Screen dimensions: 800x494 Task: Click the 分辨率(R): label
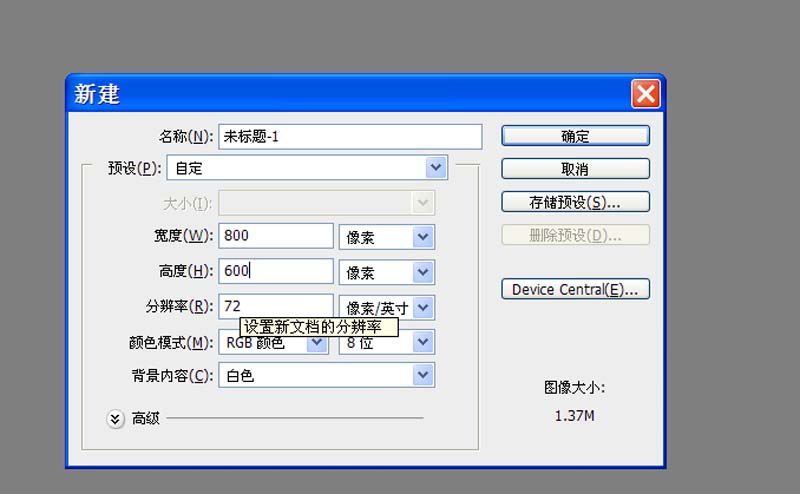[x=179, y=306]
